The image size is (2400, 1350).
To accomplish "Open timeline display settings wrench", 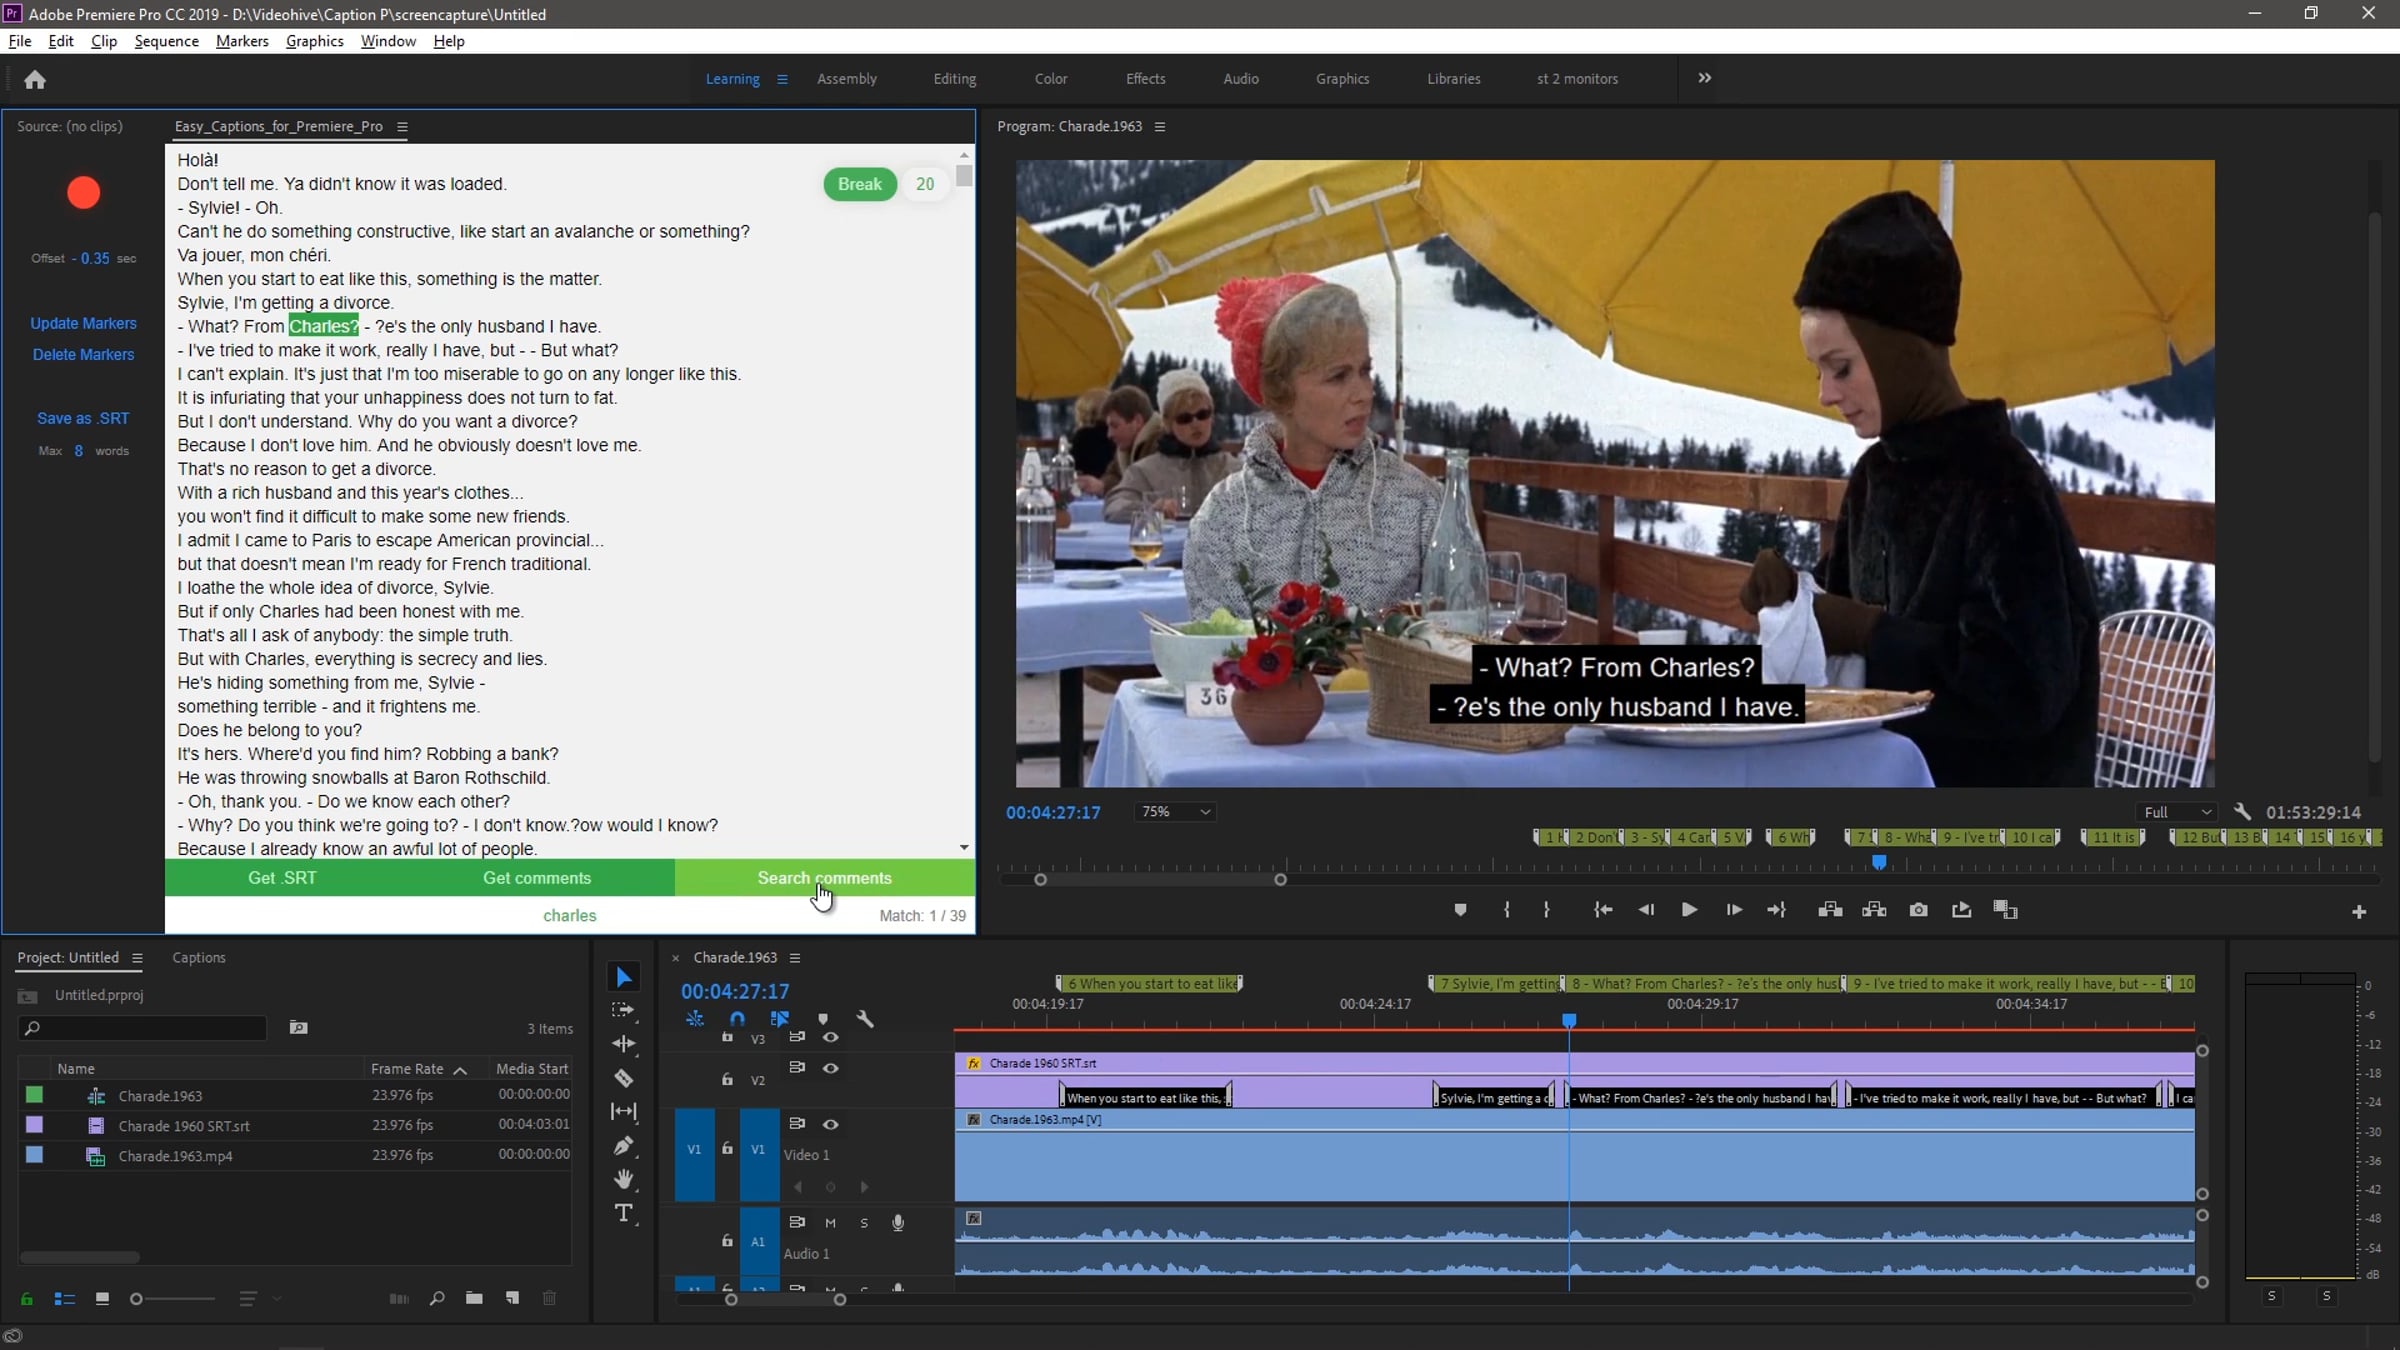I will coord(865,1019).
